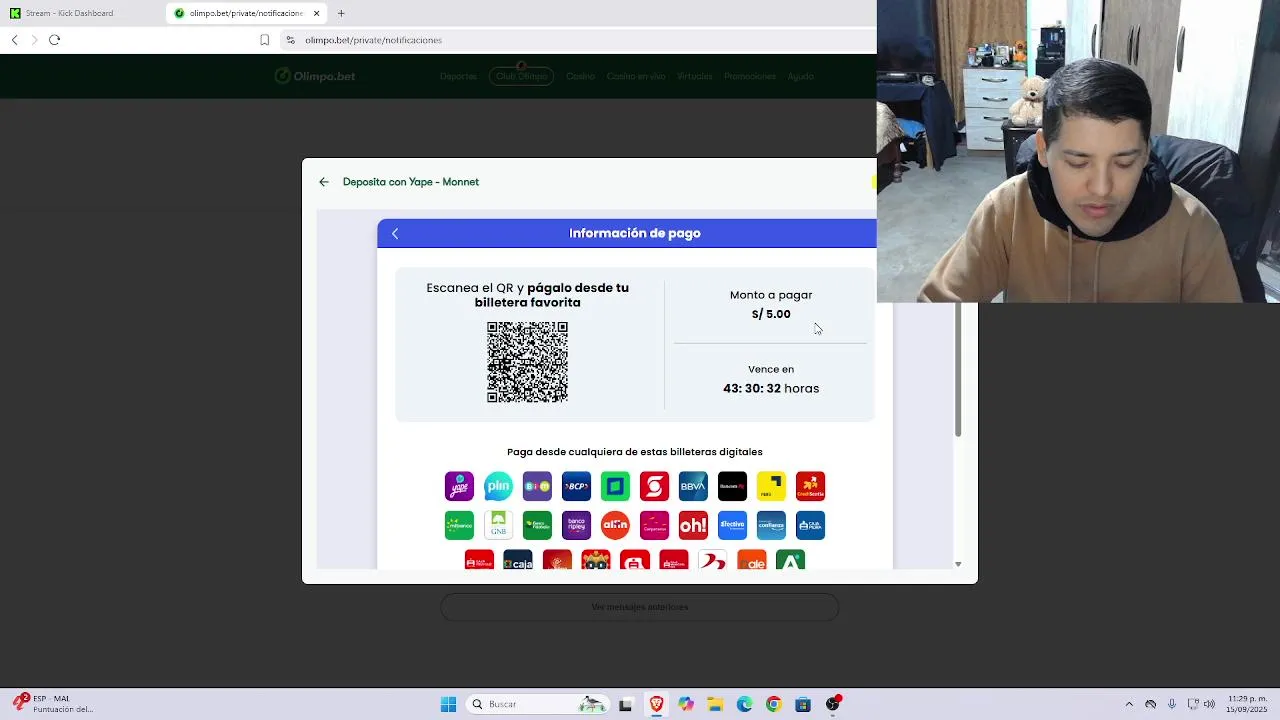The height and width of the screenshot is (720, 1280).
Task: Click the S/ 5.00 amount
Action: coord(771,314)
